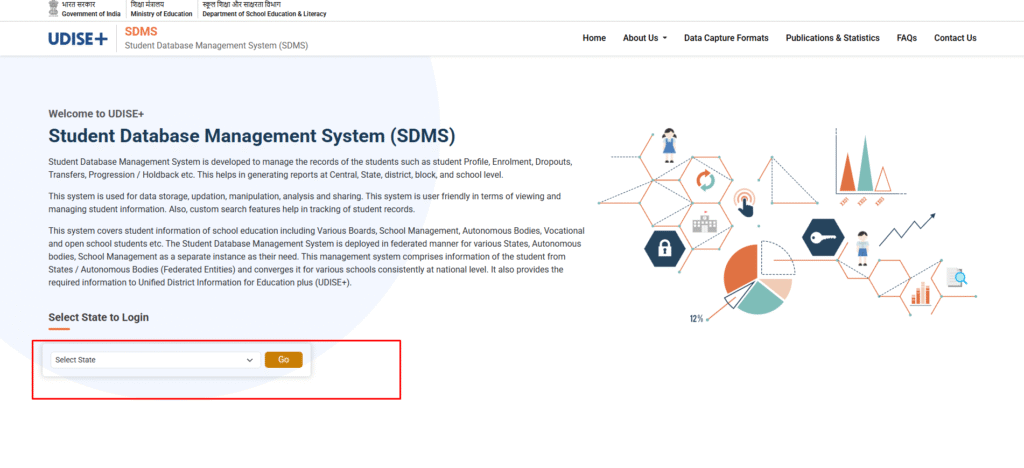Open the Select State dropdown
The height and width of the screenshot is (468, 1024).
(155, 360)
